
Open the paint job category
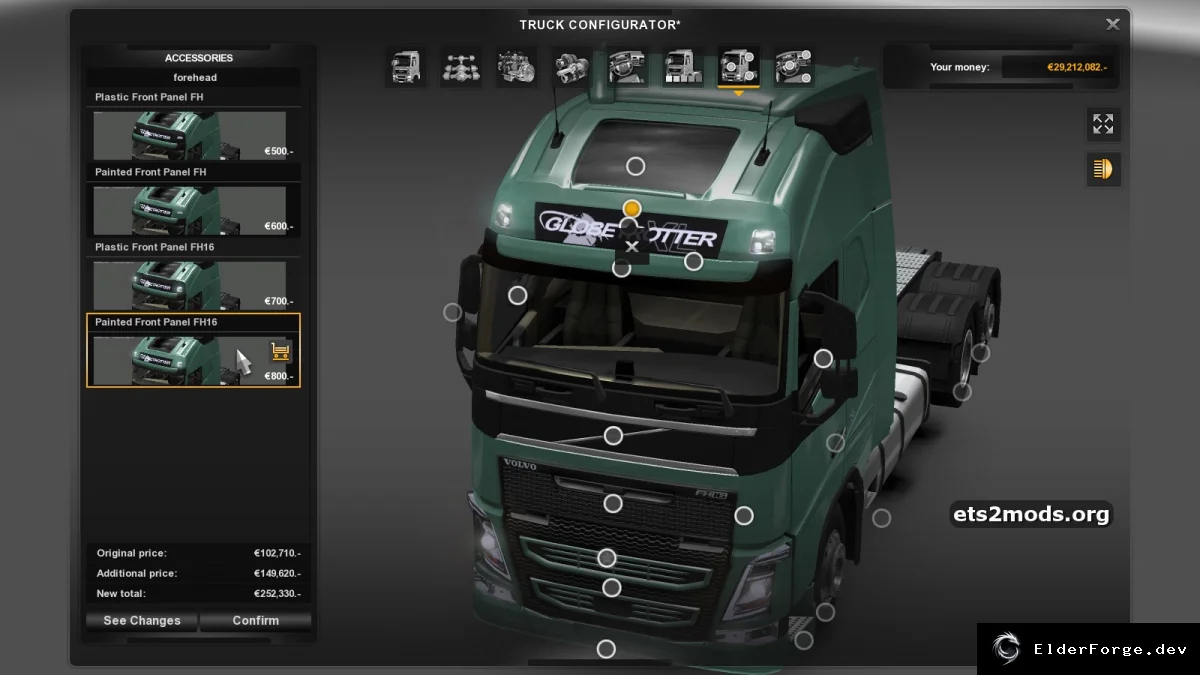click(683, 67)
